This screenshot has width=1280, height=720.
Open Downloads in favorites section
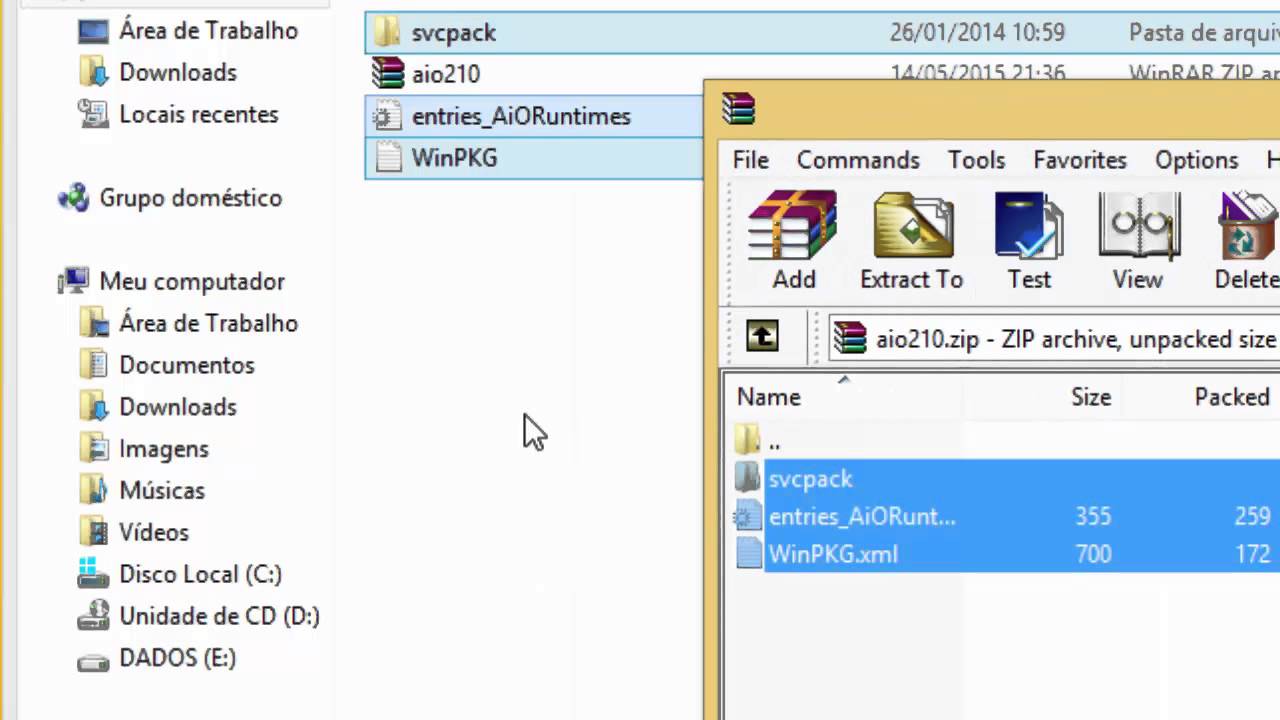click(178, 73)
